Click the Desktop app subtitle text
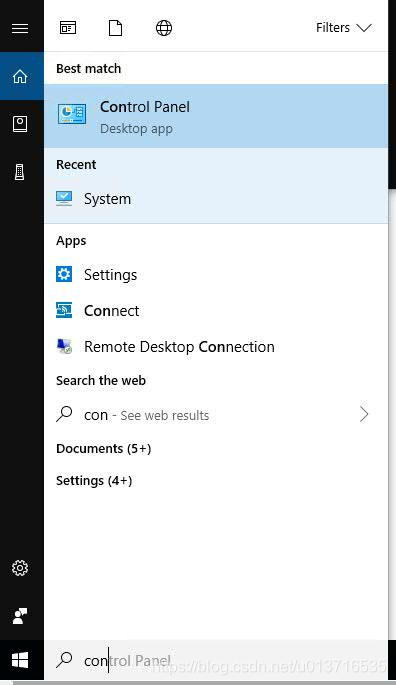This screenshot has width=396, height=685. pyautogui.click(x=136, y=129)
